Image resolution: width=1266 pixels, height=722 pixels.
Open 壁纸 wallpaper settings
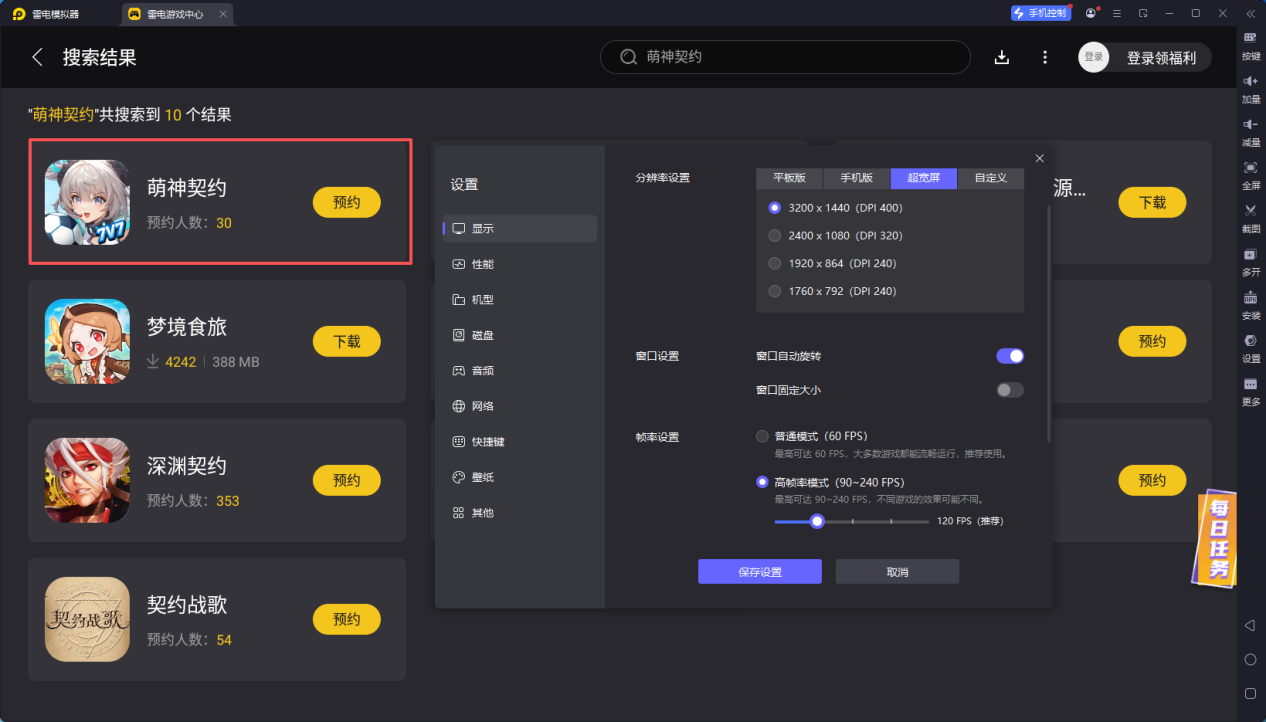(x=520, y=477)
